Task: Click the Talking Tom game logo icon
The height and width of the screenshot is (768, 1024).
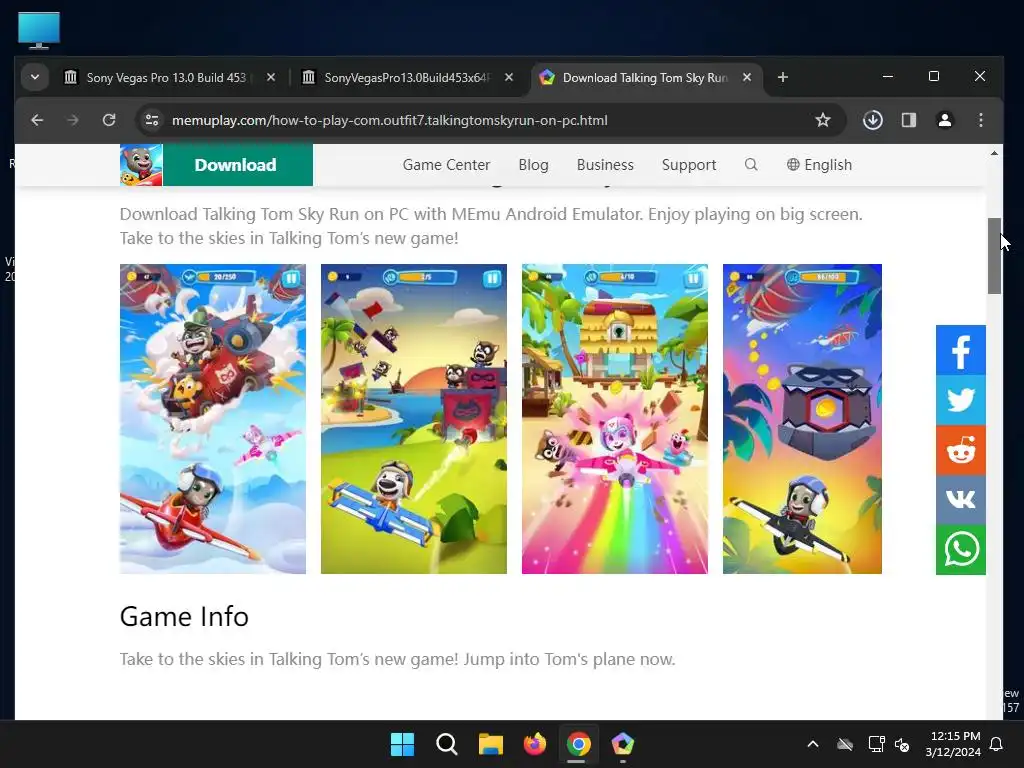Action: coord(141,165)
